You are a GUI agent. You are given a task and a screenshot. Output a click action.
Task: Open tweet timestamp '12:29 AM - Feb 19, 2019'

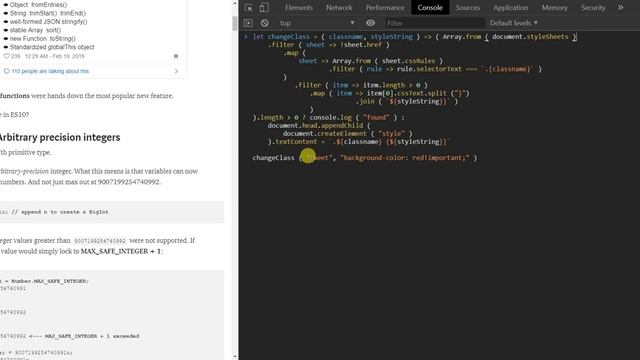click(54, 56)
